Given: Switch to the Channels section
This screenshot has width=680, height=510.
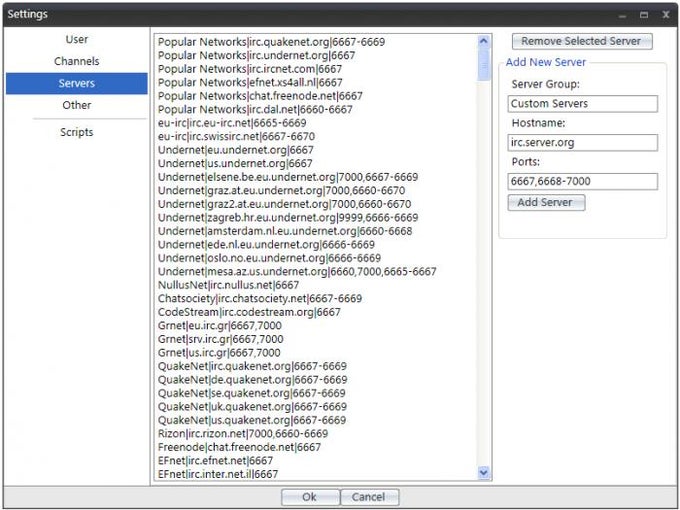Looking at the screenshot, I should tap(77, 61).
